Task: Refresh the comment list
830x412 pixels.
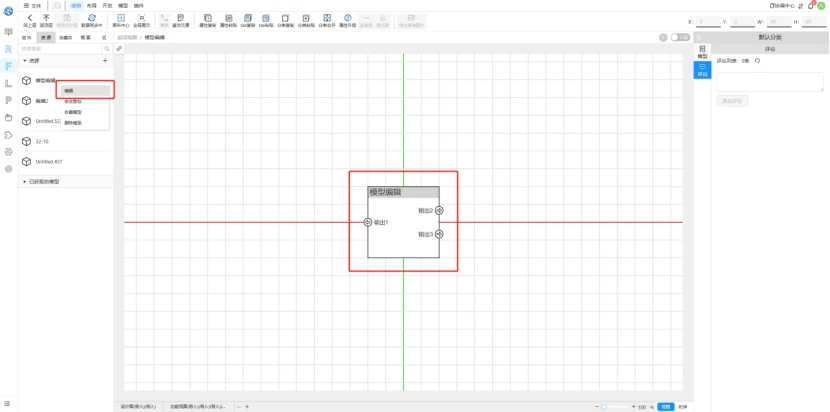Action: click(x=757, y=61)
